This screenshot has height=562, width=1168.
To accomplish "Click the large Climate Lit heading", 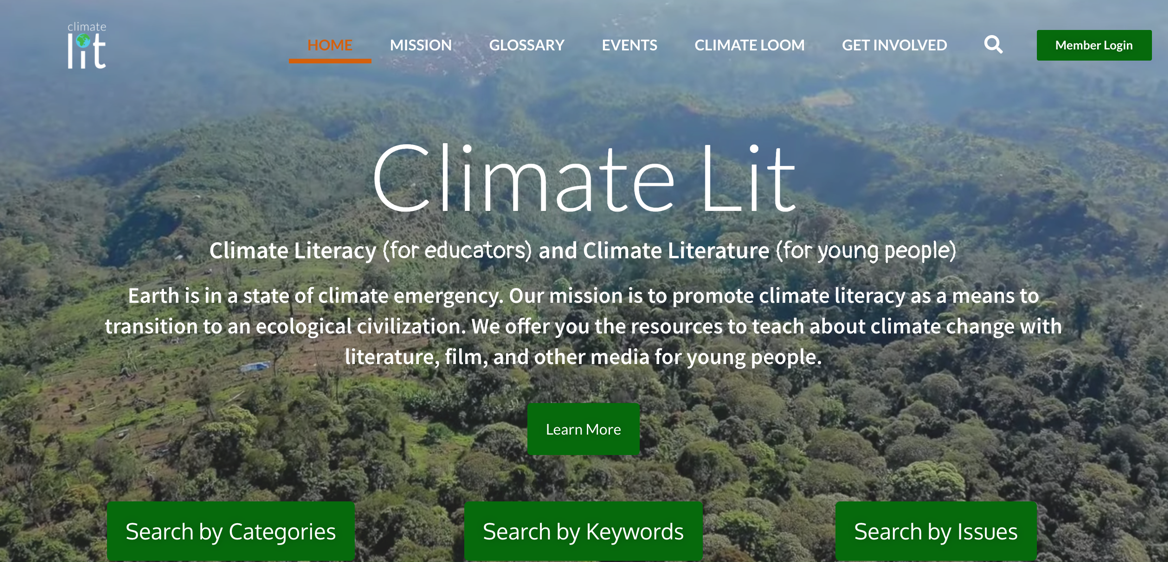I will pos(584,177).
